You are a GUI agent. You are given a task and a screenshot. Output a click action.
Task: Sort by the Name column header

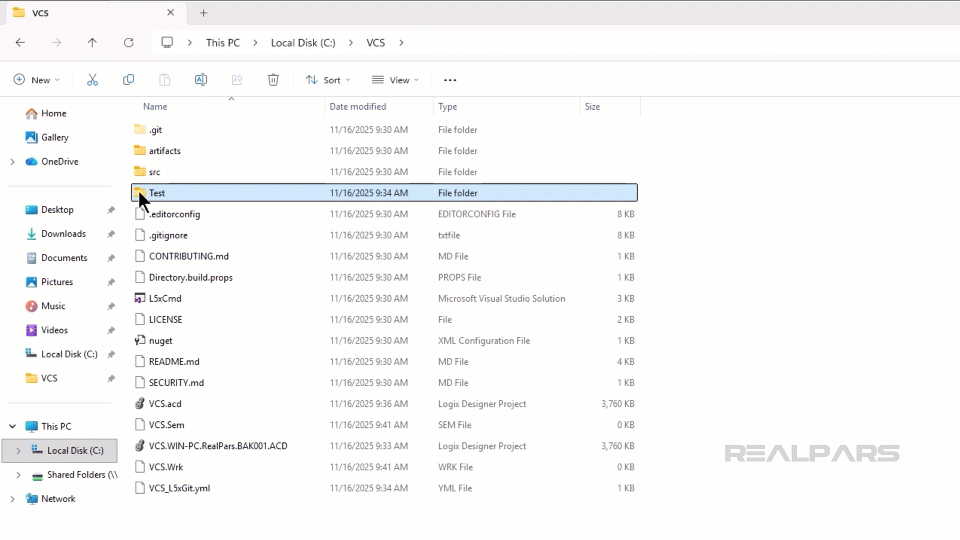pos(155,107)
